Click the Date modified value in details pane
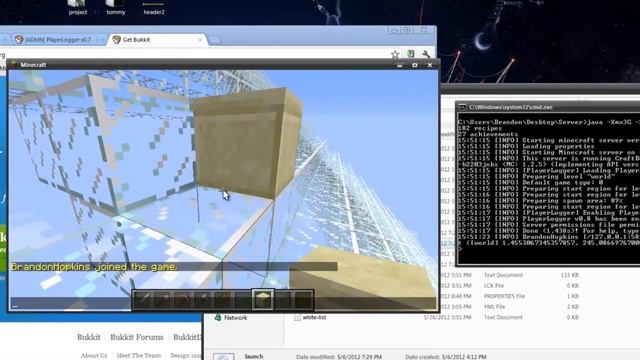The height and width of the screenshot is (360, 640). 359,357
